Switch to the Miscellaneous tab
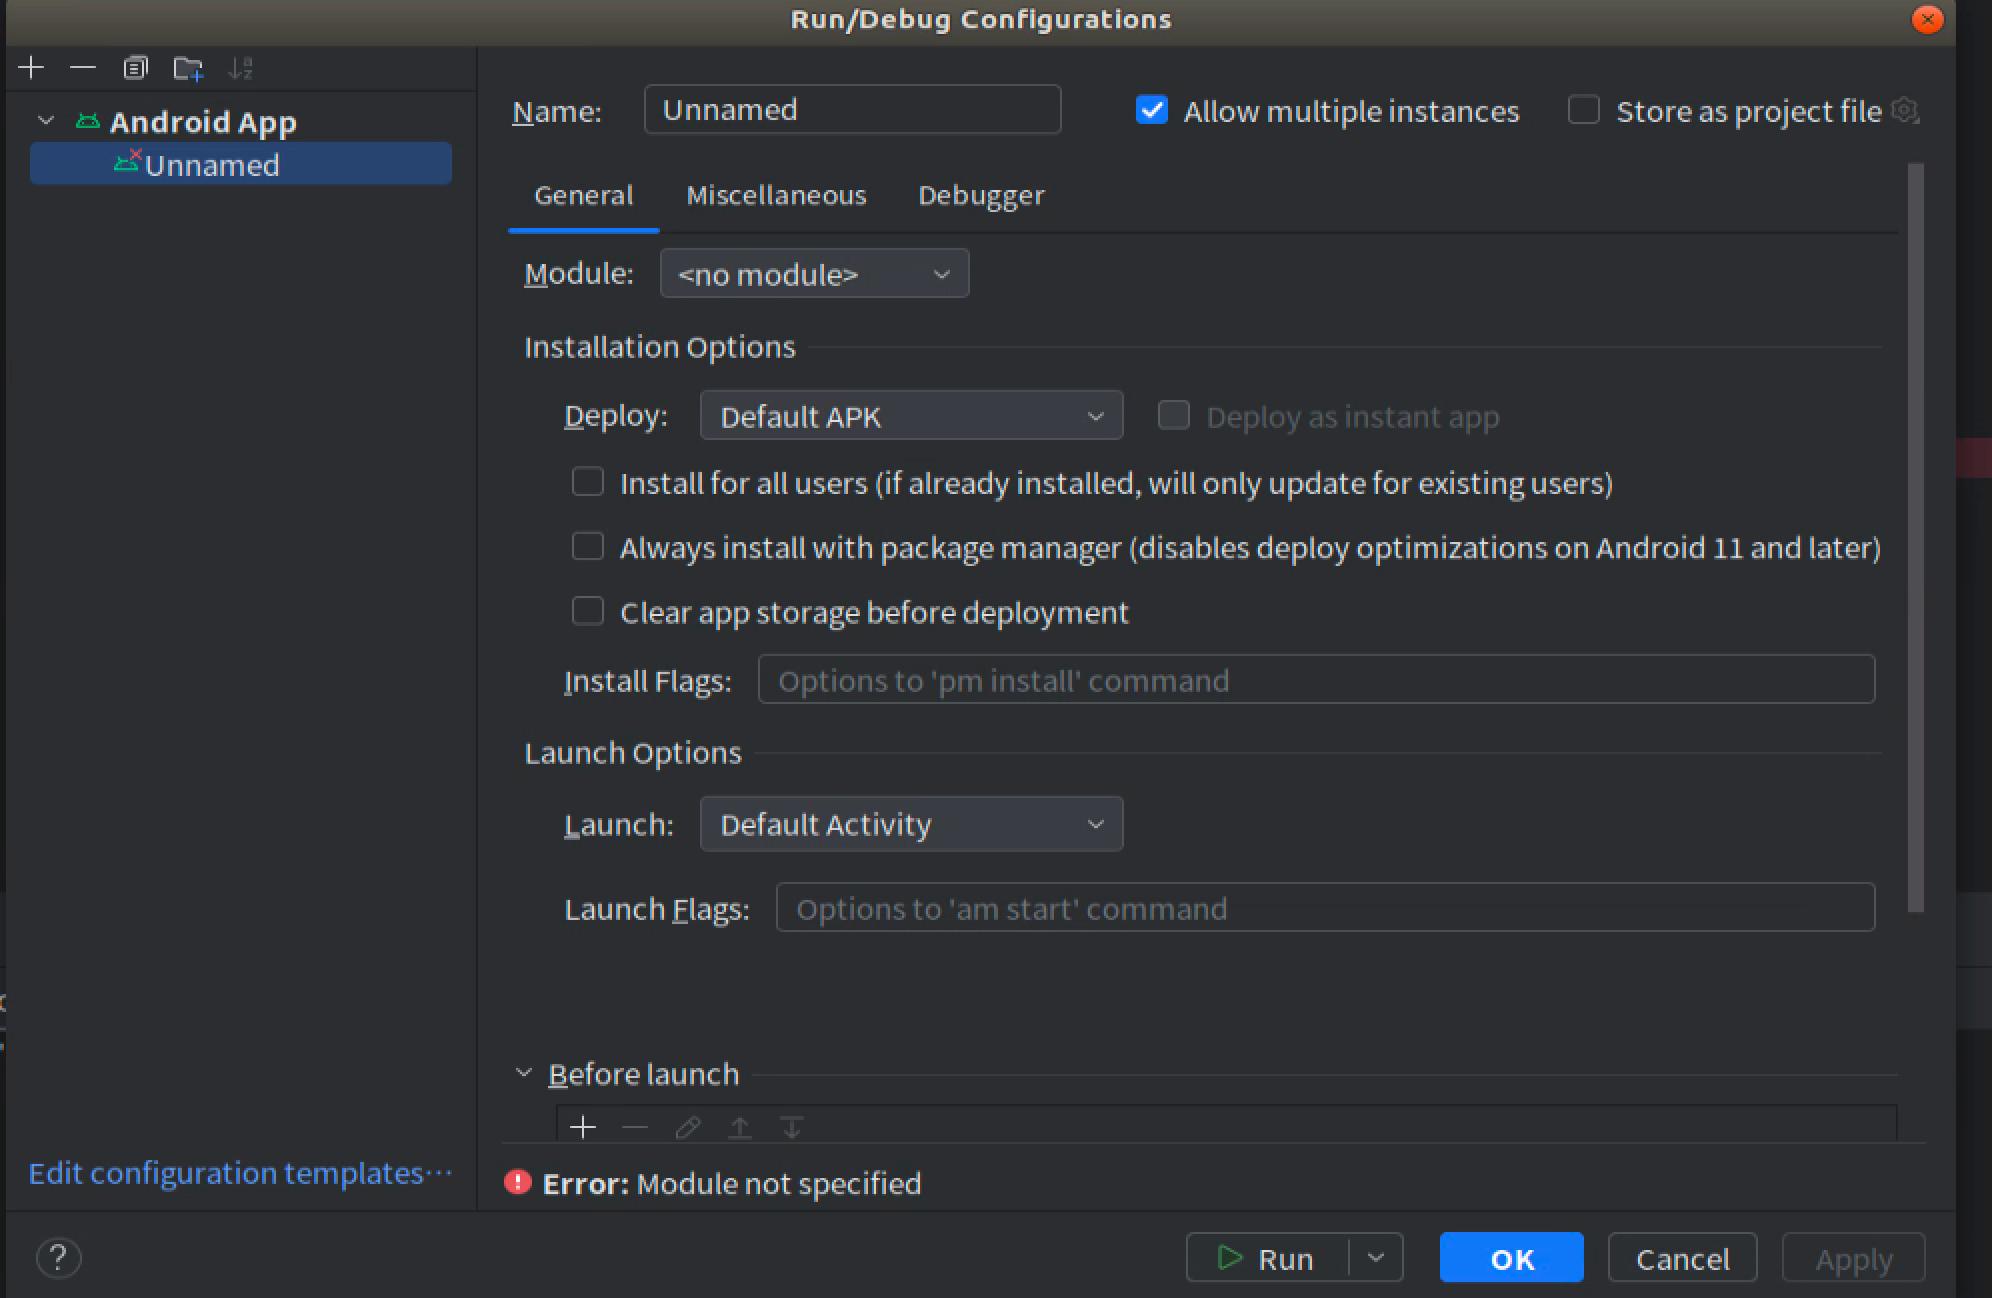 tap(776, 195)
